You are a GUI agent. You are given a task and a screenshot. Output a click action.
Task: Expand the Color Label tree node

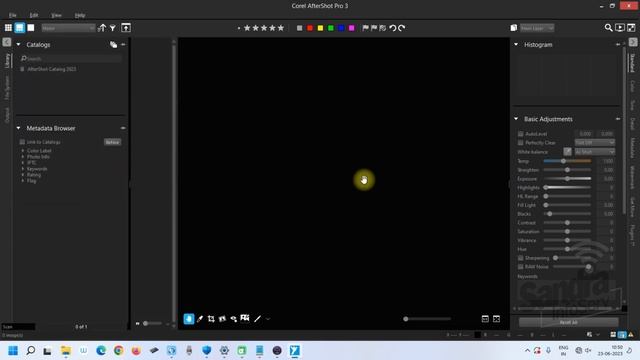tap(23, 151)
